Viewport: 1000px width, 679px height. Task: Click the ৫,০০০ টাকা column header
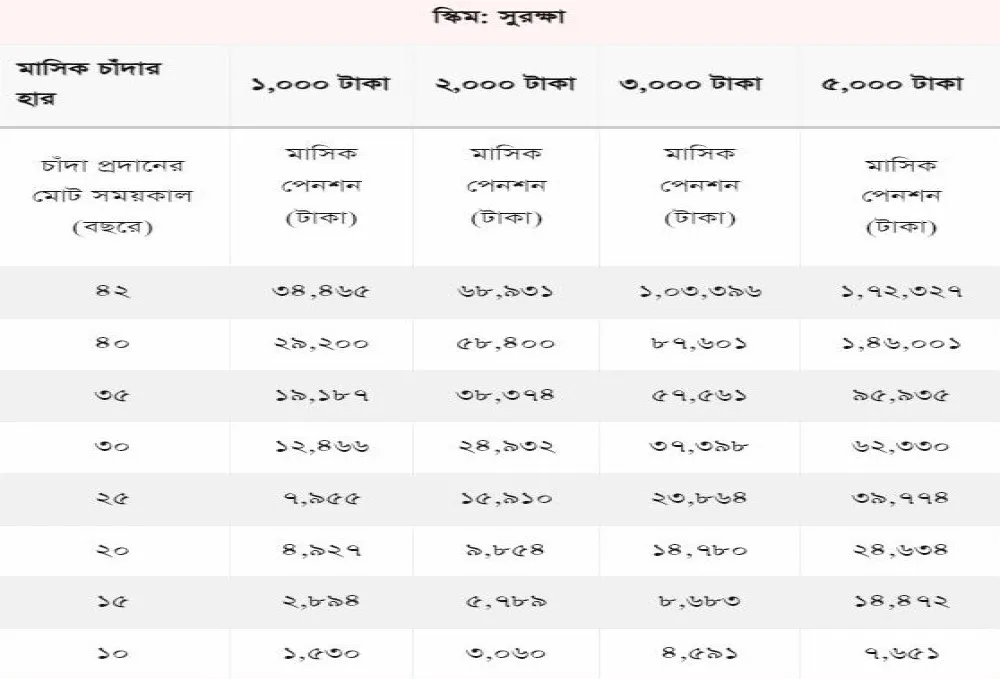(892, 84)
